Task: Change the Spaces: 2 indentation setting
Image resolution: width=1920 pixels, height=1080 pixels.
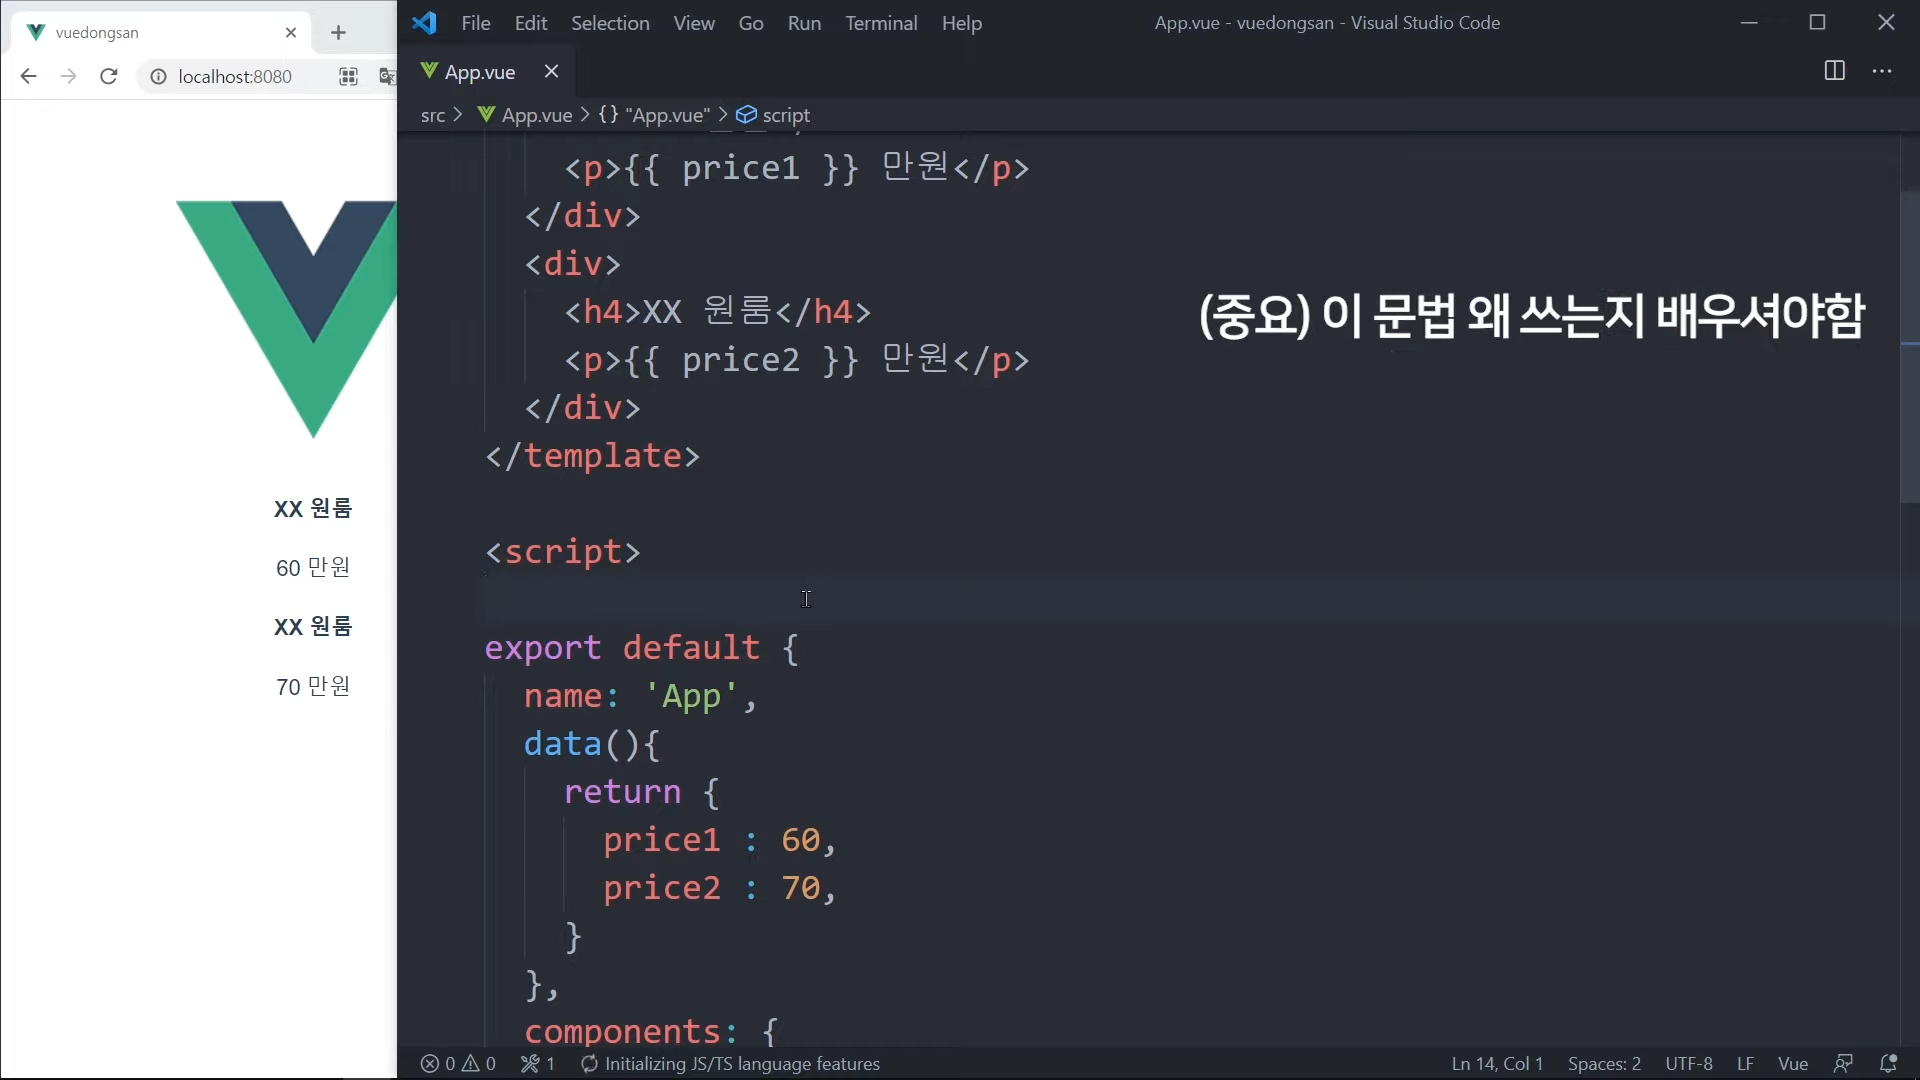Action: tap(1604, 1063)
